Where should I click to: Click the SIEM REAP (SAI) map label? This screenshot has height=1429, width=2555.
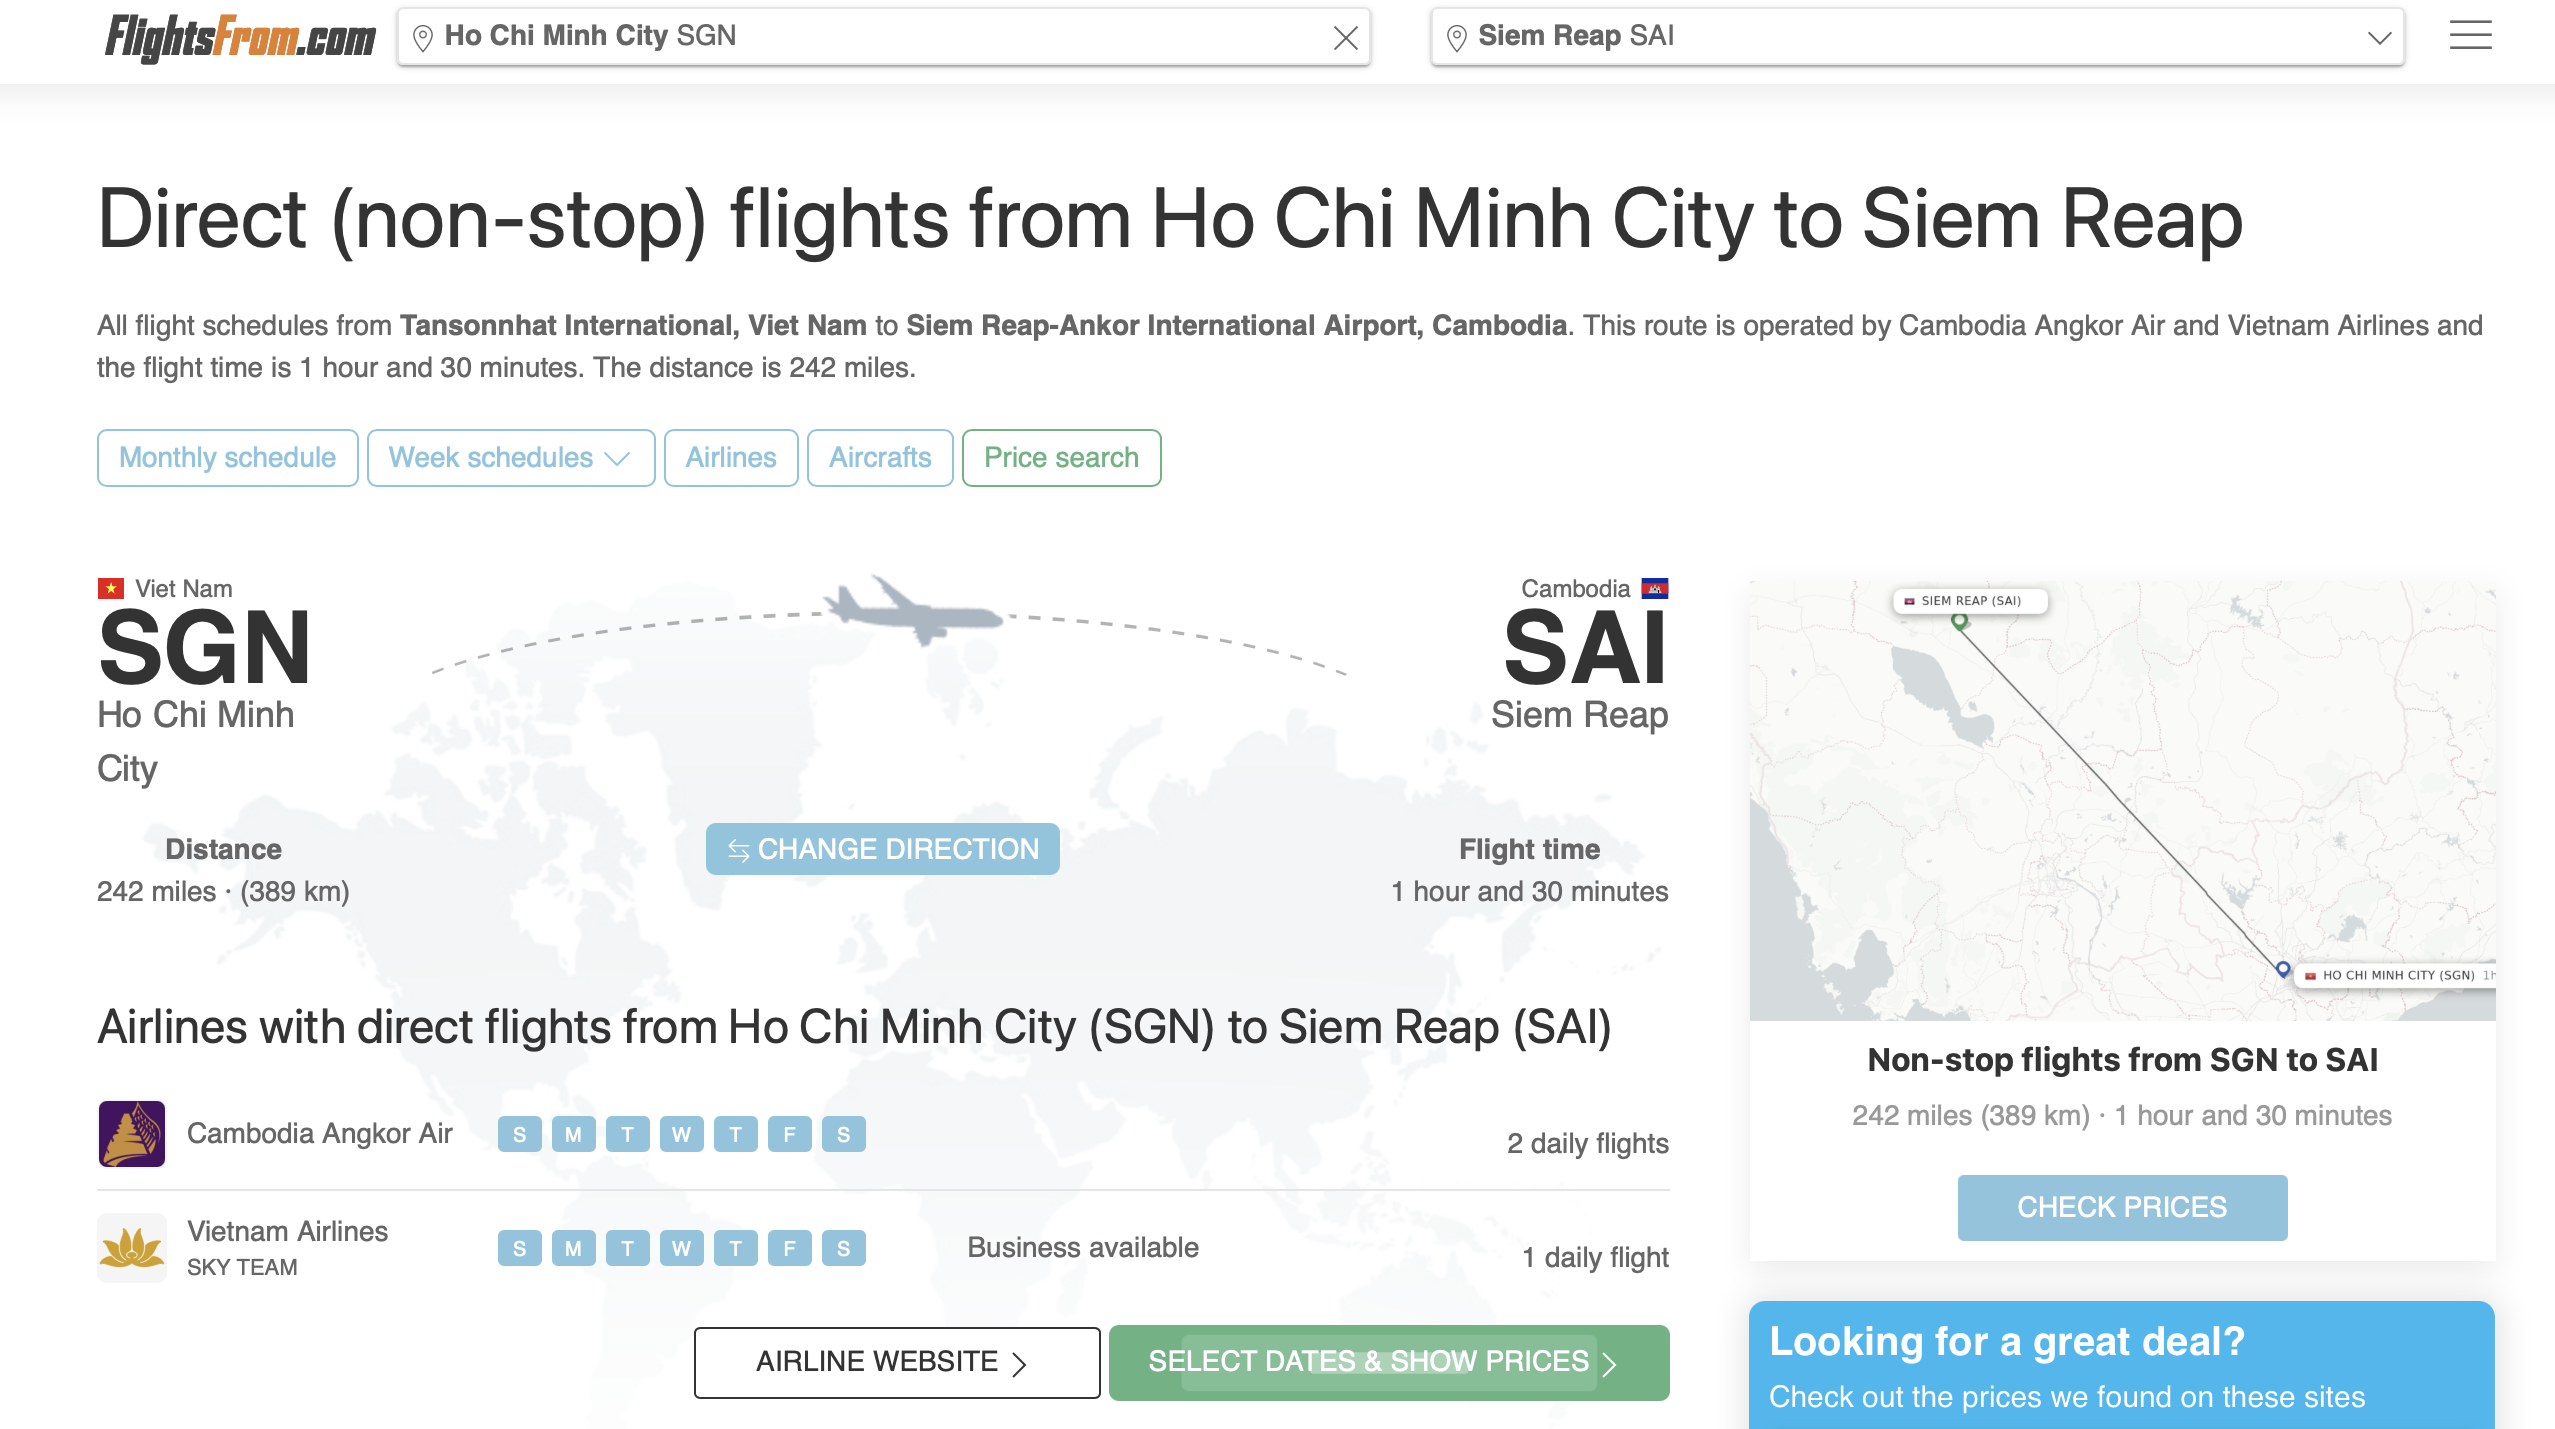[1970, 601]
